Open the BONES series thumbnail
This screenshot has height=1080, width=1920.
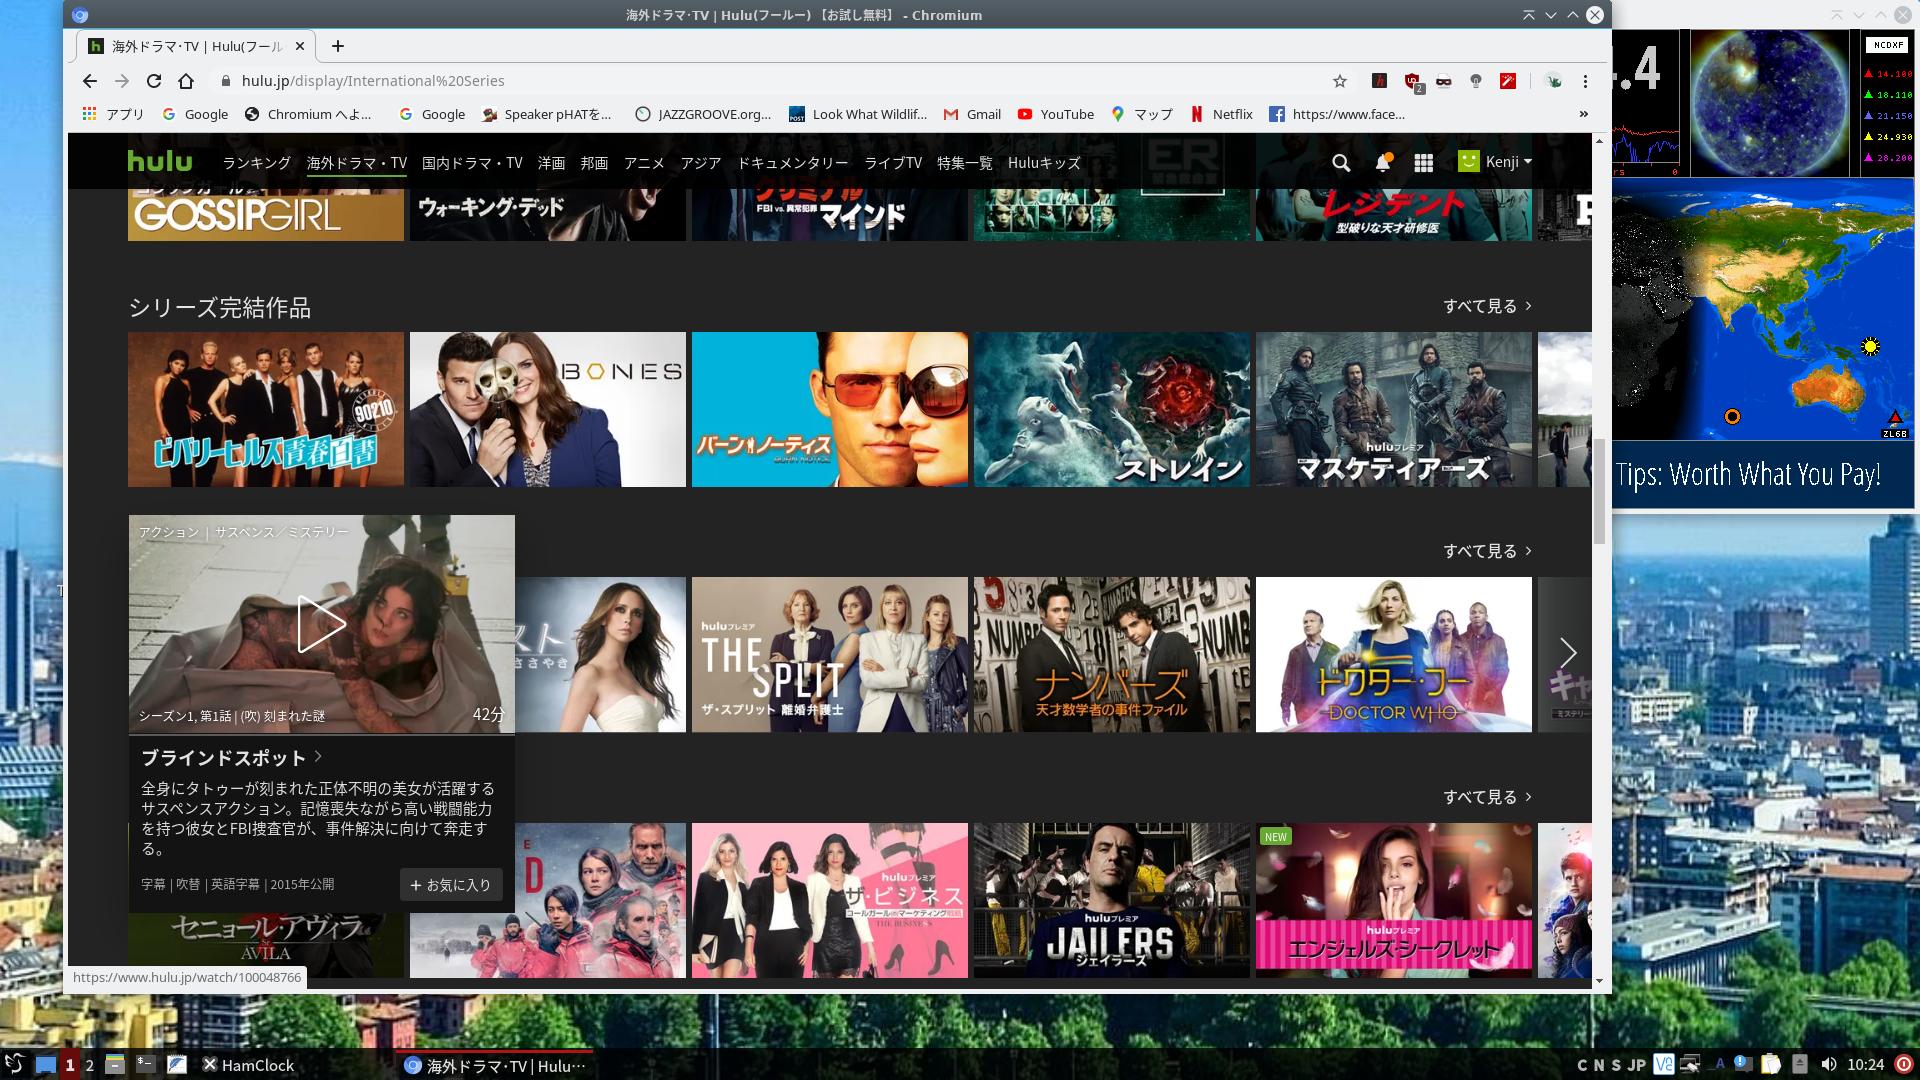point(547,409)
